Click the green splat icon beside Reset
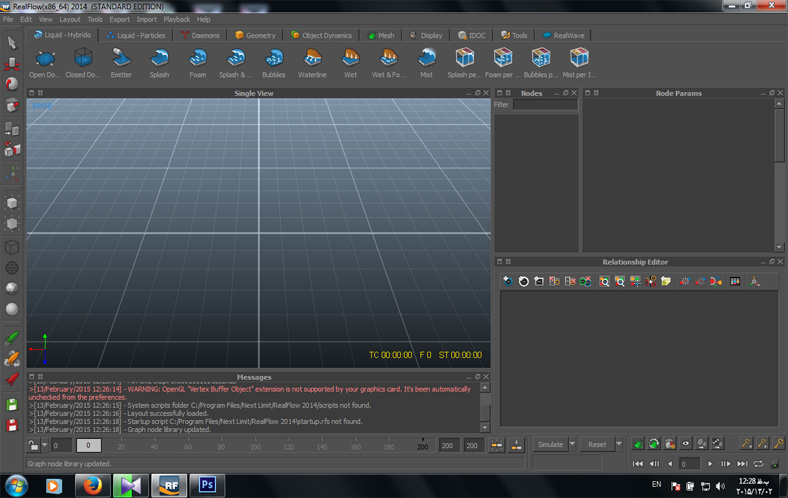This screenshot has width=788, height=498. 638,444
